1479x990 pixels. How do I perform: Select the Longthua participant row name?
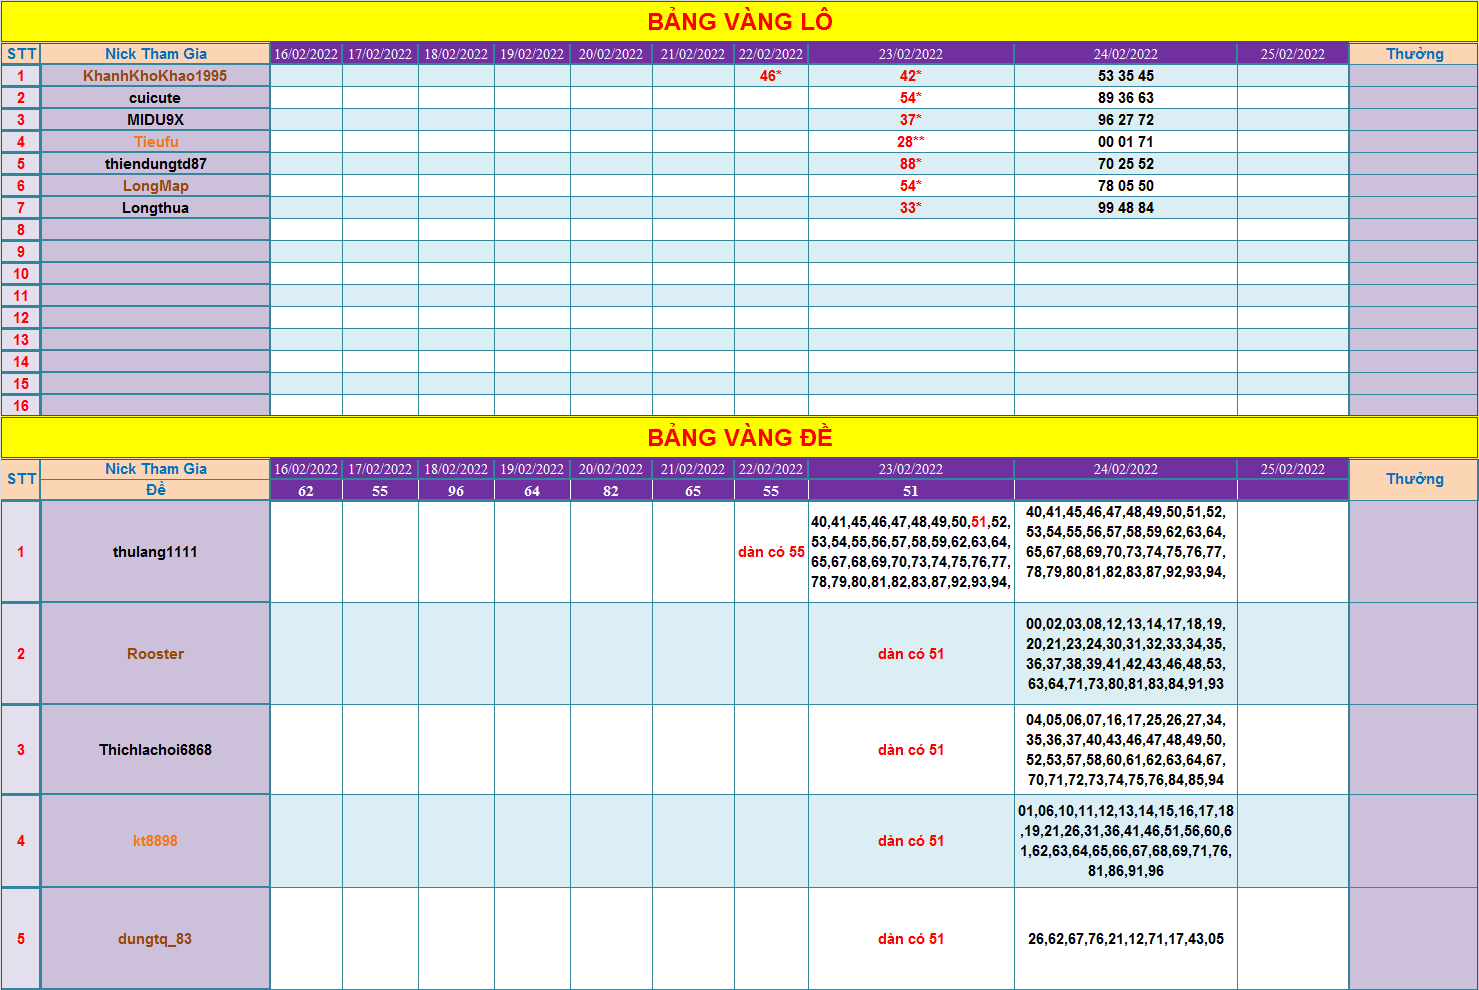point(155,208)
